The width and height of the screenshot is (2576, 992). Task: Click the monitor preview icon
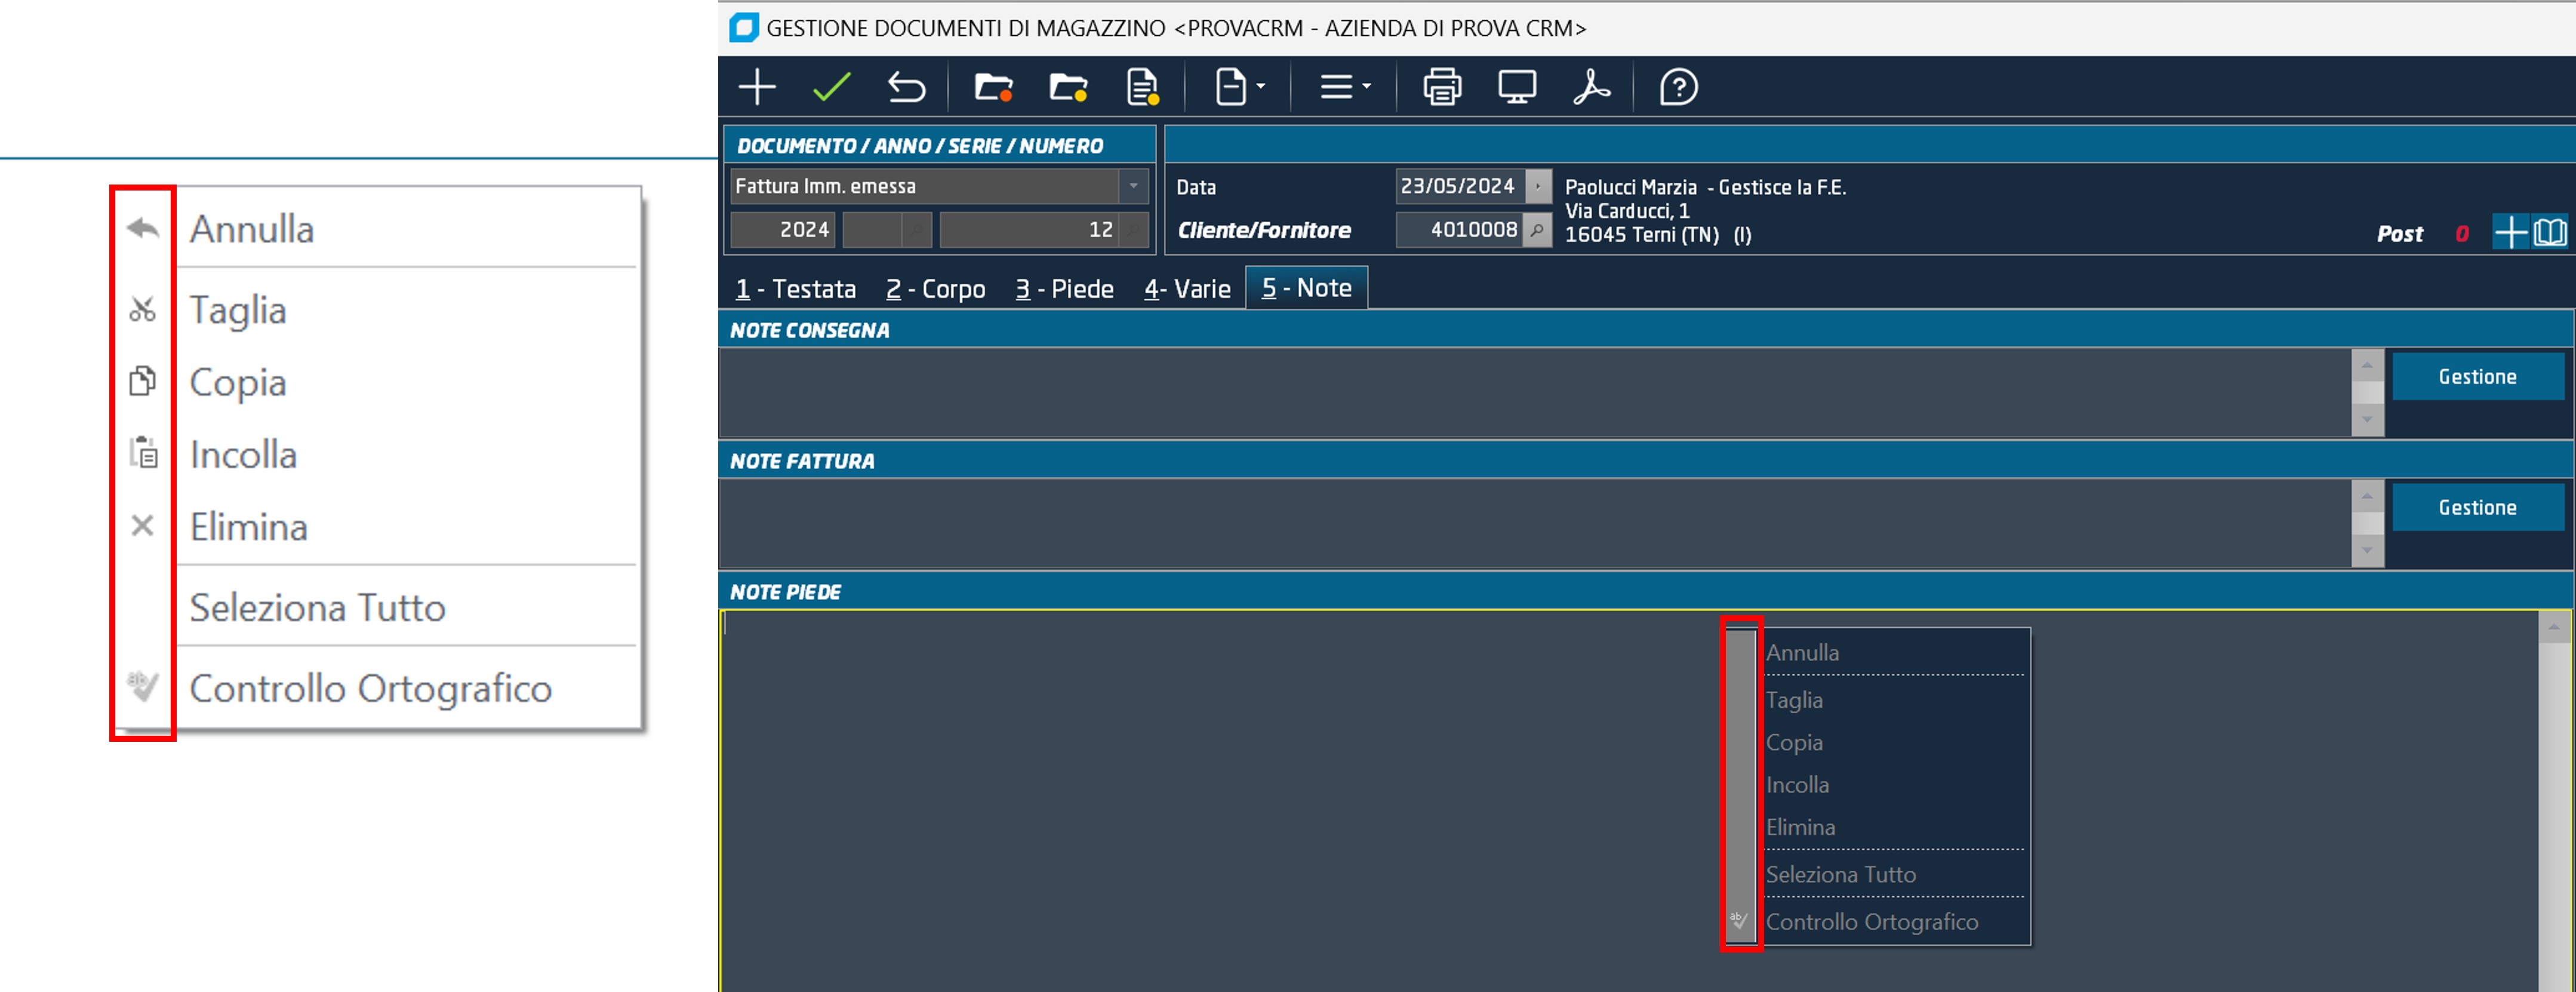pos(1516,87)
